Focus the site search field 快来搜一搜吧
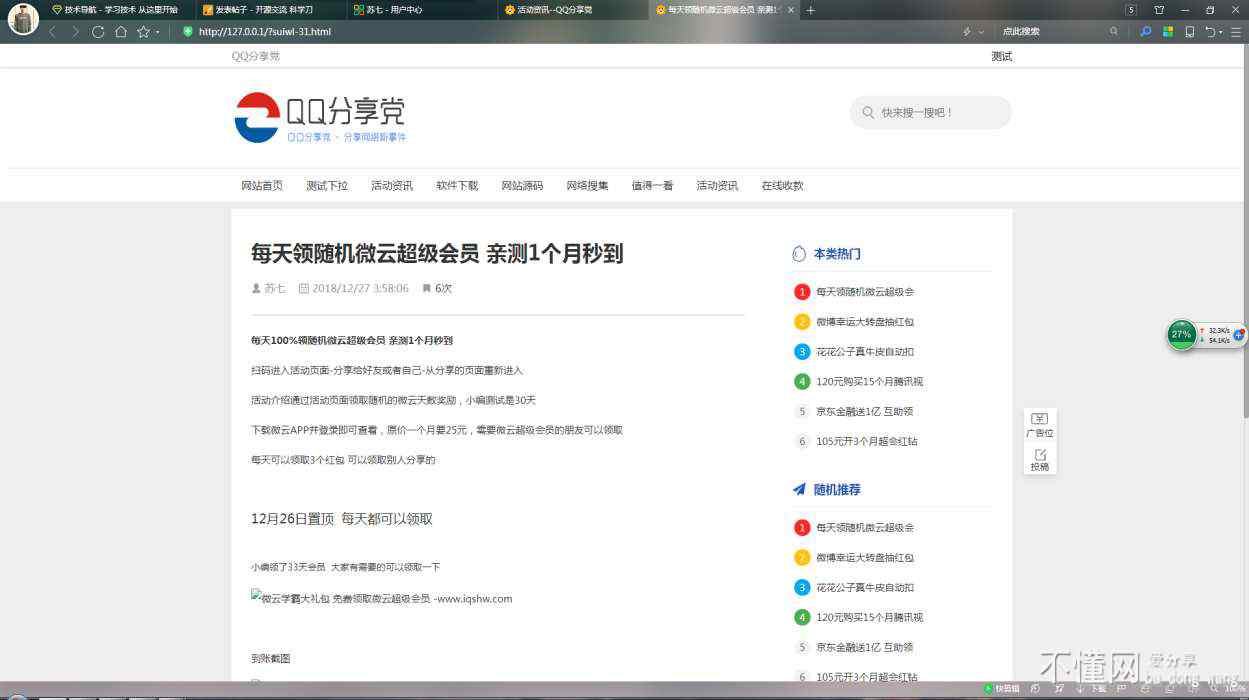This screenshot has width=1249, height=700. click(x=930, y=113)
